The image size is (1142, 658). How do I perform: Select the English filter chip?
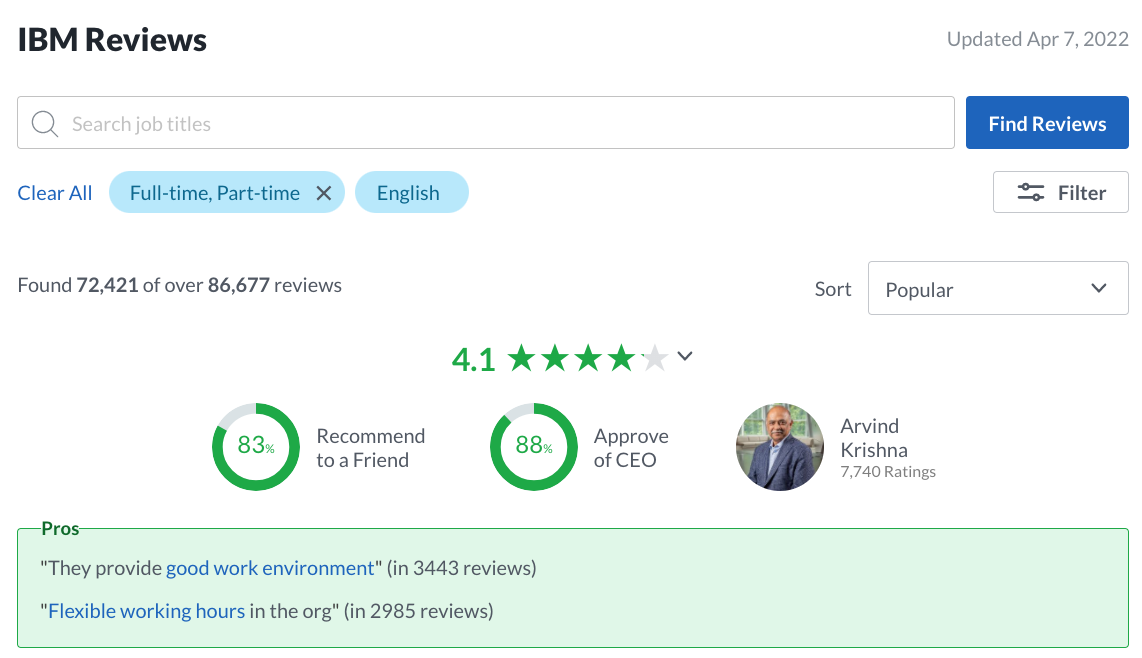411,192
